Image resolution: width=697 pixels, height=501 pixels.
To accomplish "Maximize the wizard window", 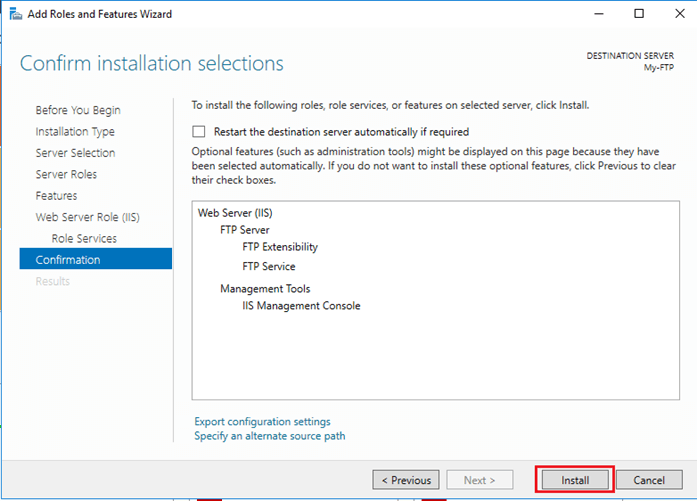I will coord(639,14).
